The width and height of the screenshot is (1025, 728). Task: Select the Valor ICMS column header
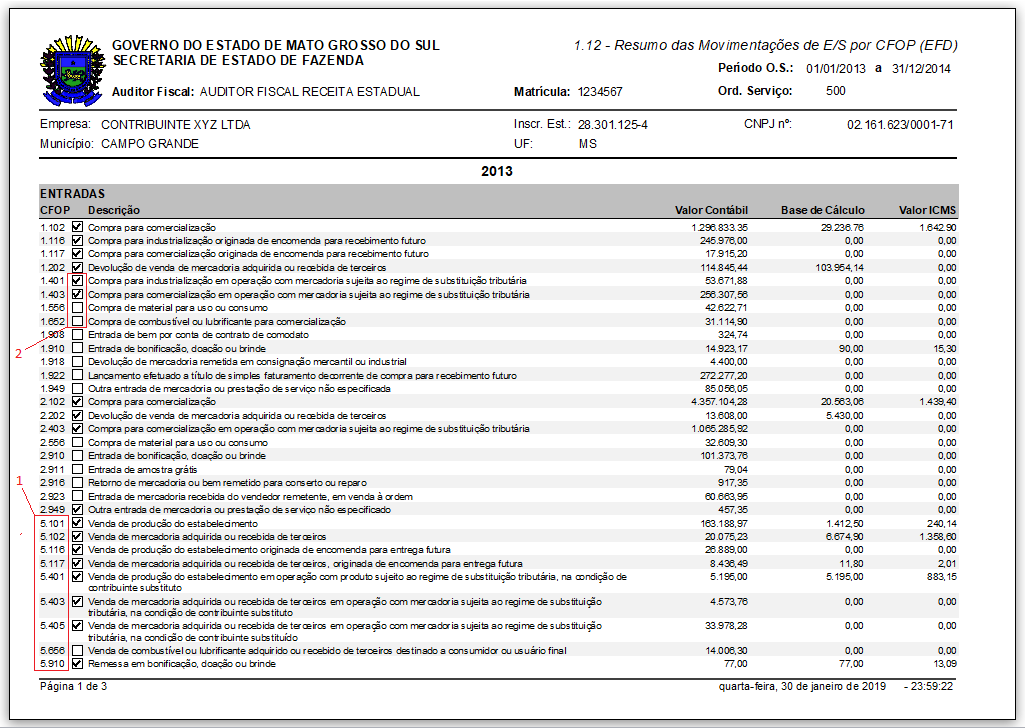coord(927,210)
